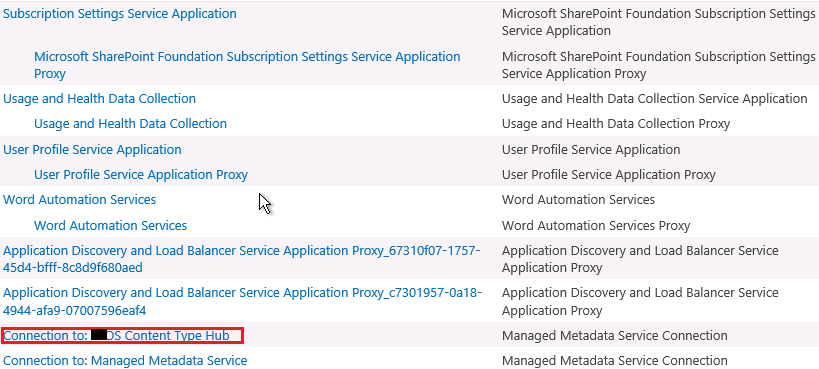The height and width of the screenshot is (369, 819).
Task: Select type text 'Subscription Settings Service Application Proxy'
Action: pos(659,65)
